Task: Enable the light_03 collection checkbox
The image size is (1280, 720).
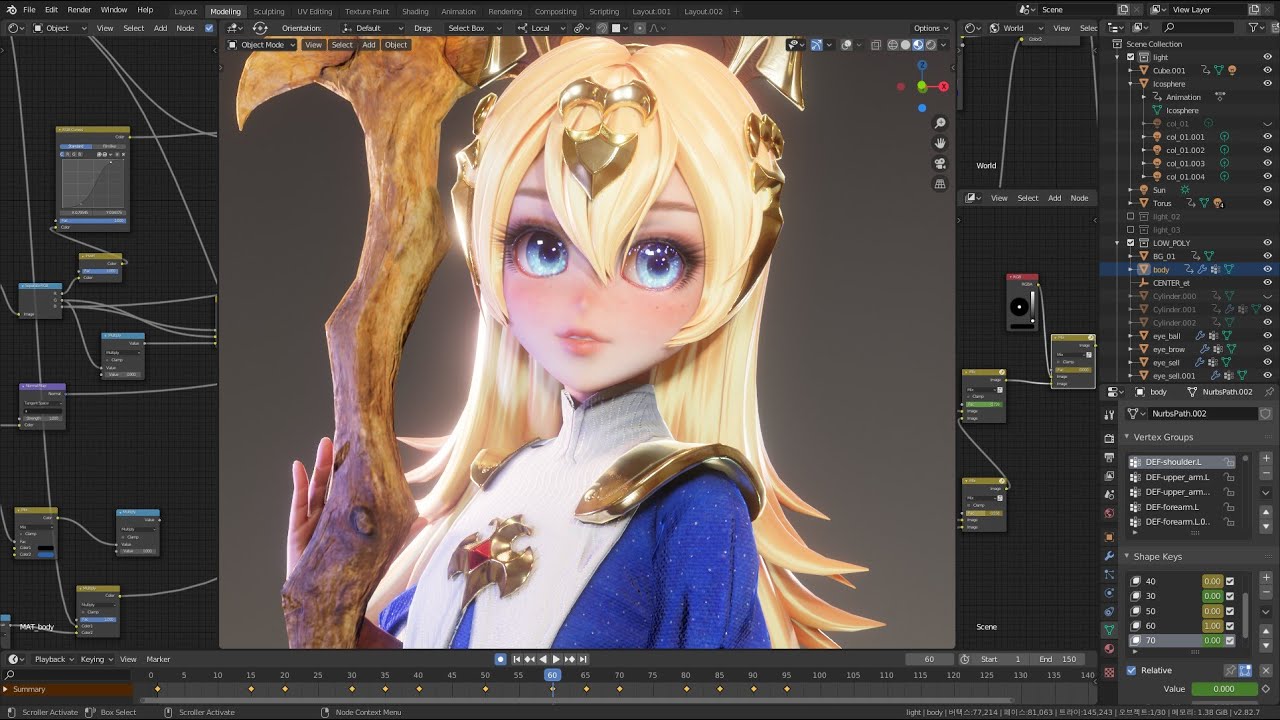Action: [x=1131, y=230]
